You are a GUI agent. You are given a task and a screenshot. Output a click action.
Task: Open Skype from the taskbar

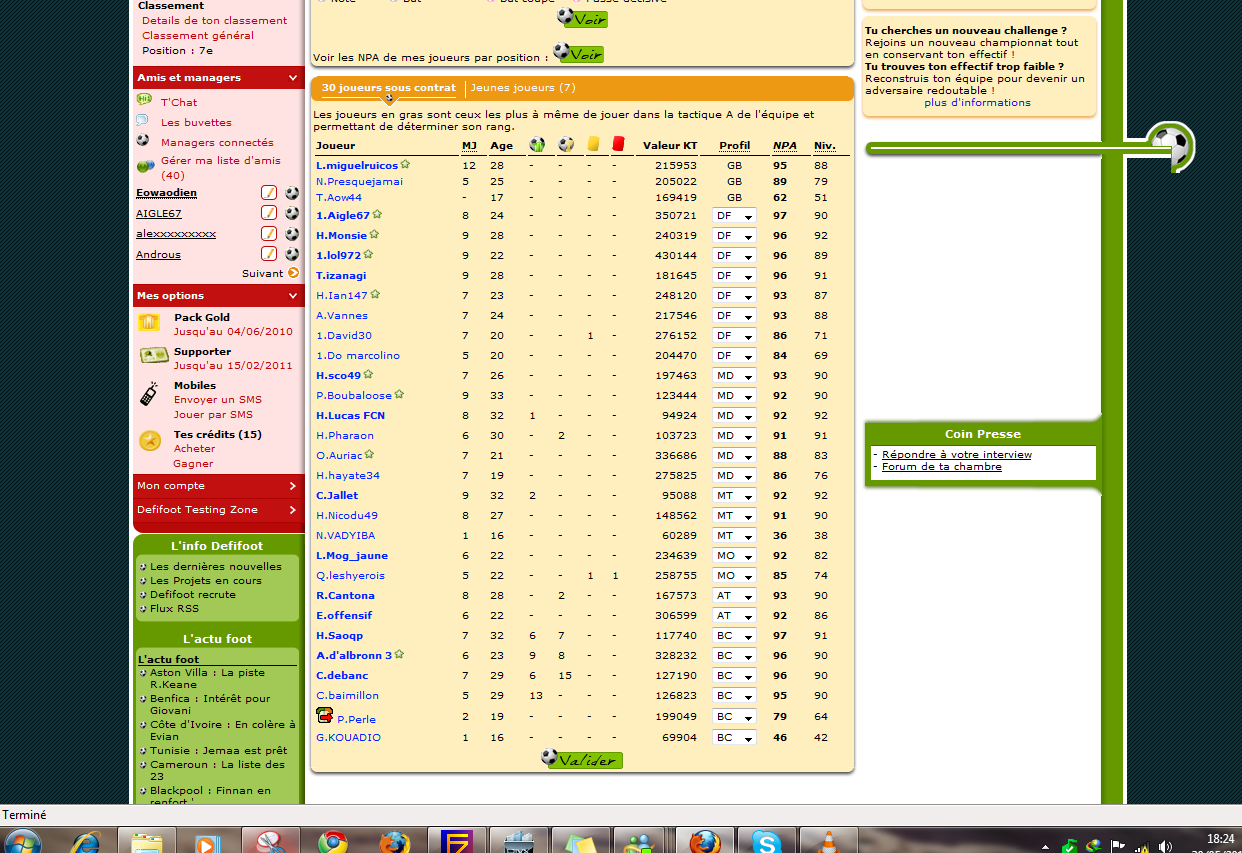[x=768, y=843]
